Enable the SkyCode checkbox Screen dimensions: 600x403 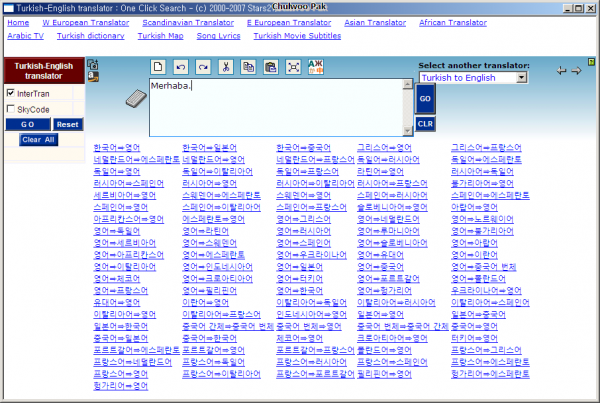[11, 109]
